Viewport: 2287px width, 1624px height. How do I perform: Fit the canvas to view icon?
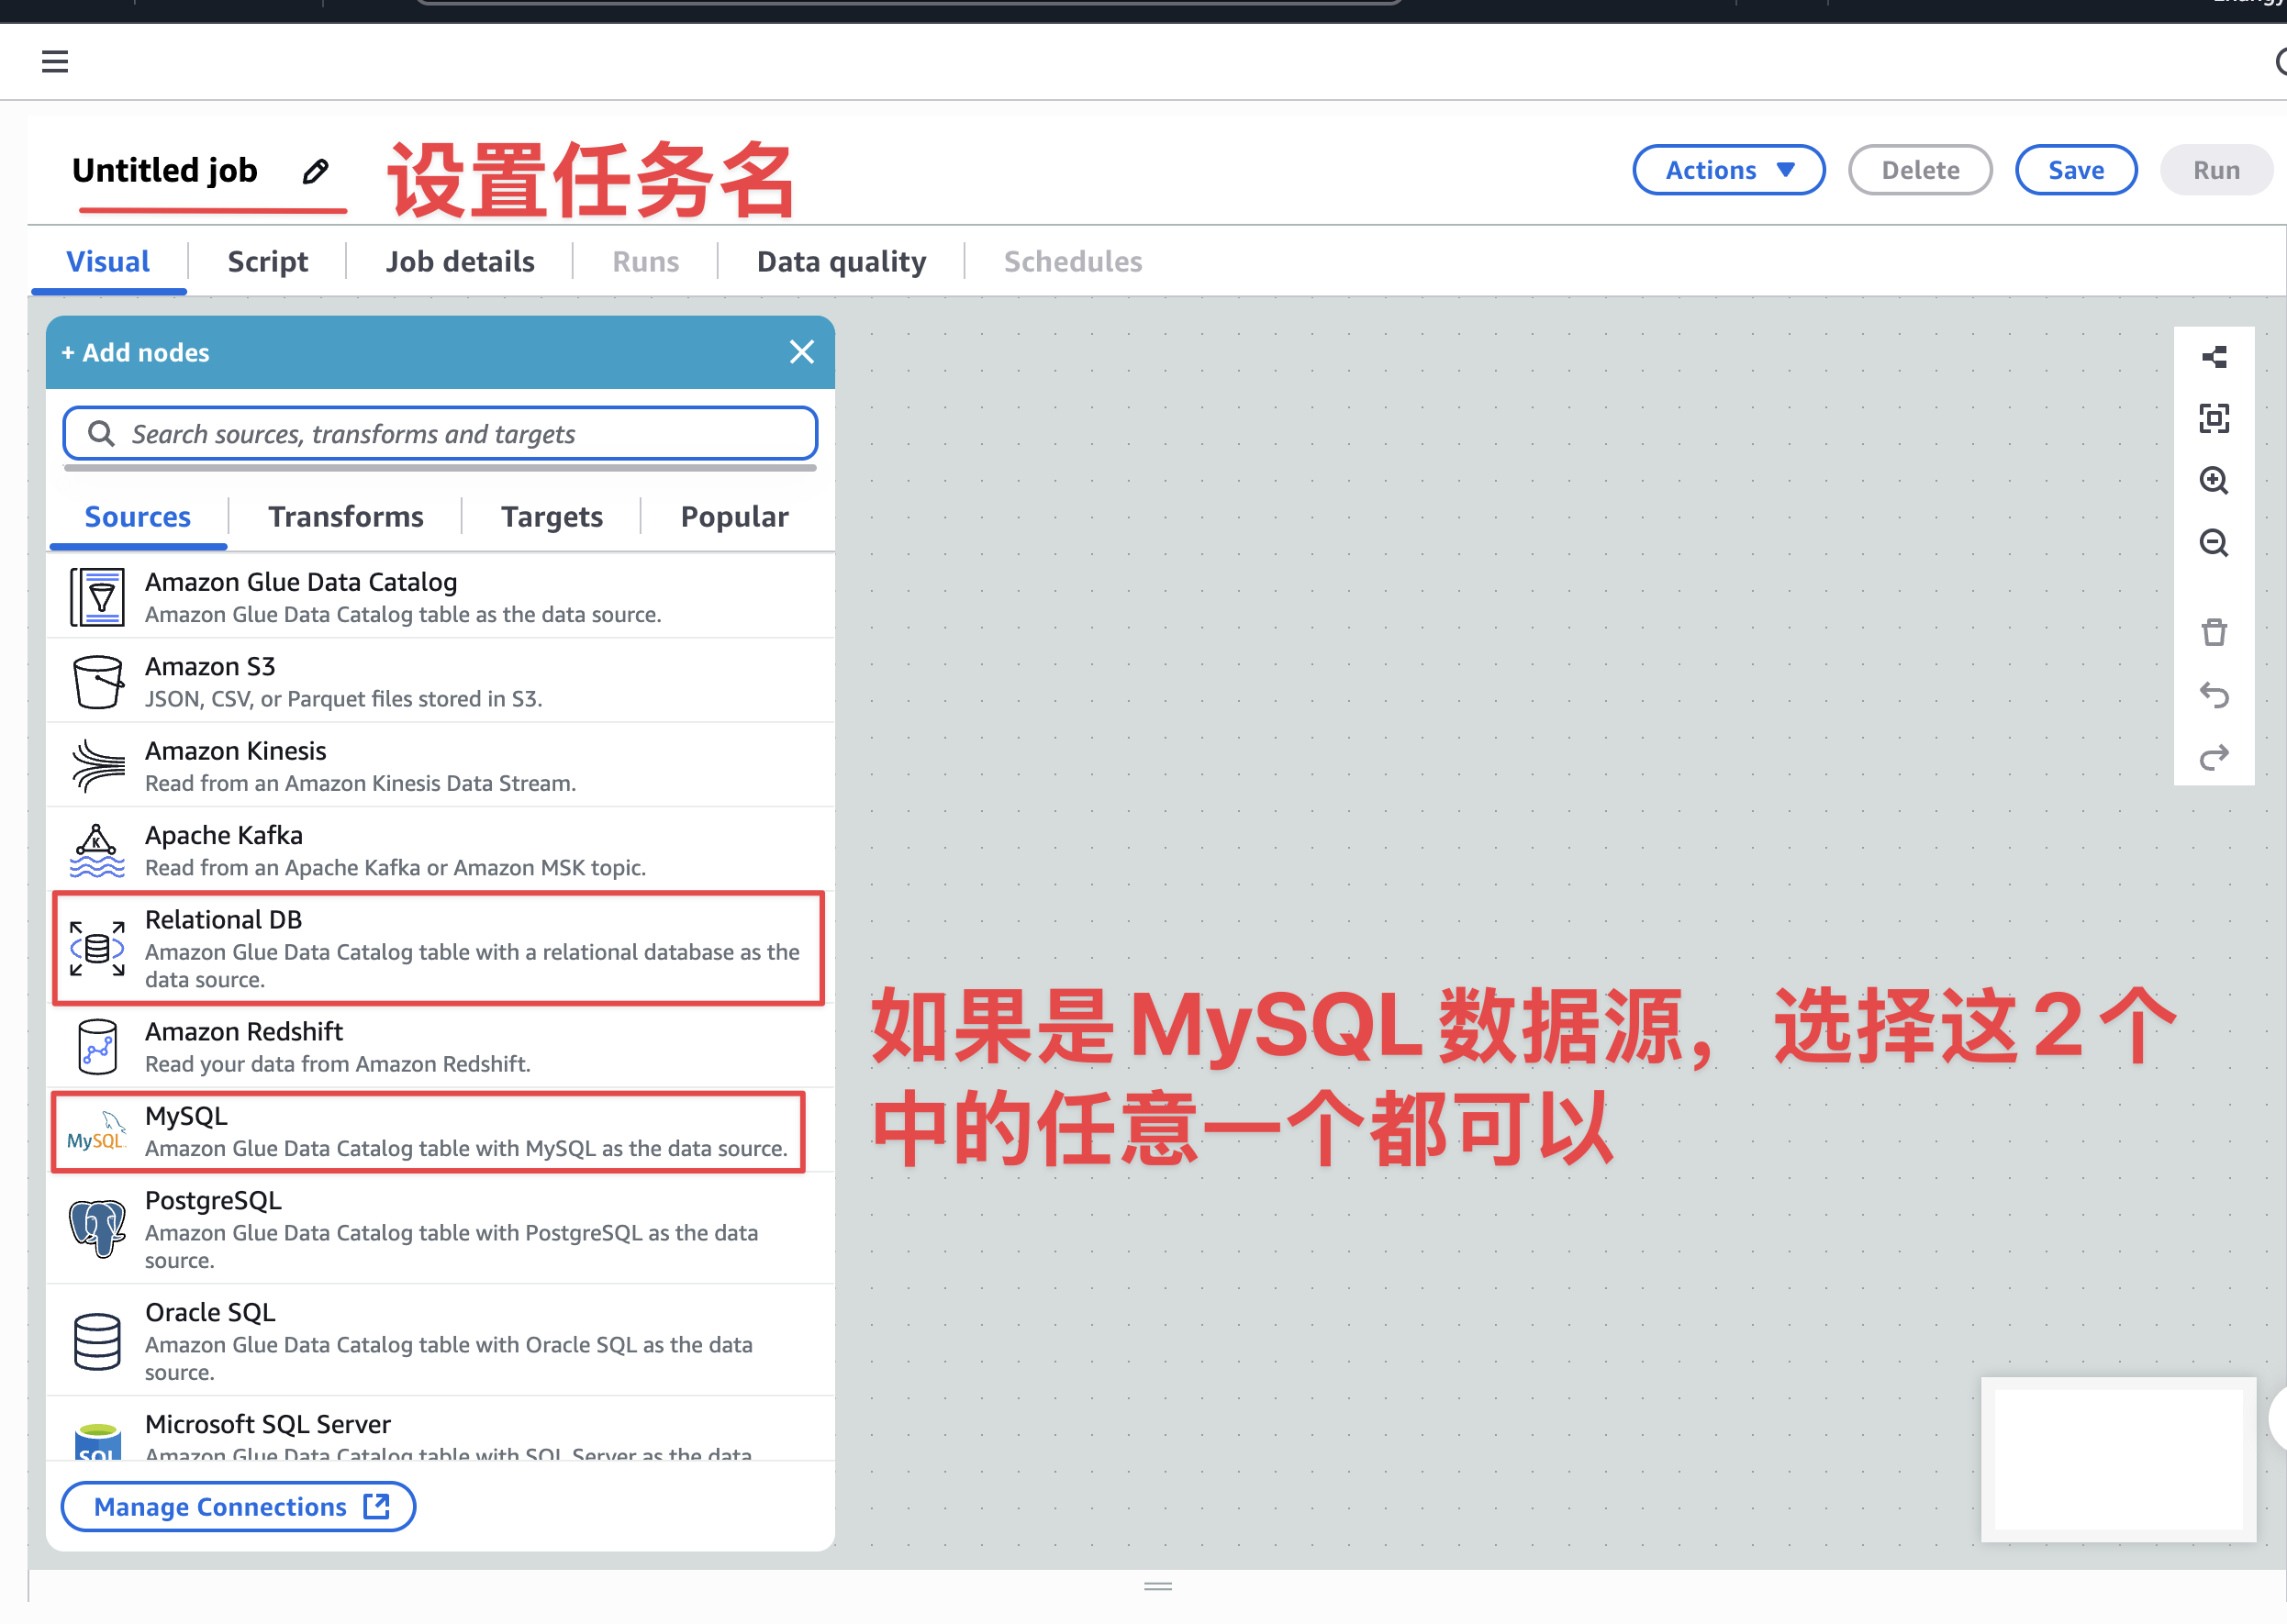pos(2213,418)
